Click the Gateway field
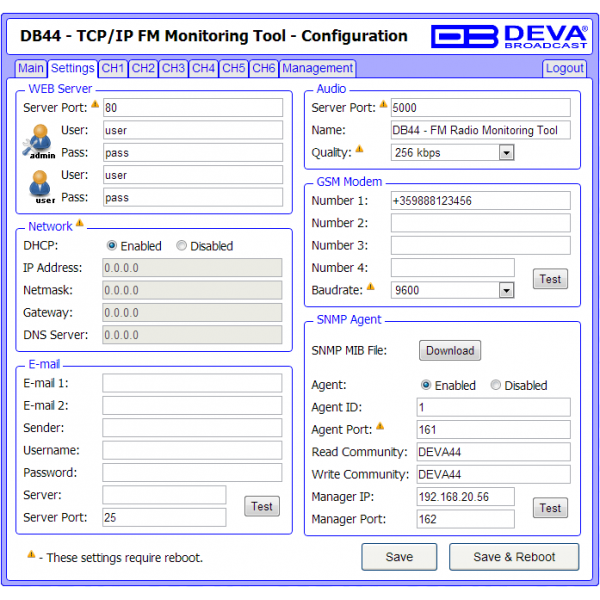 pos(192,313)
